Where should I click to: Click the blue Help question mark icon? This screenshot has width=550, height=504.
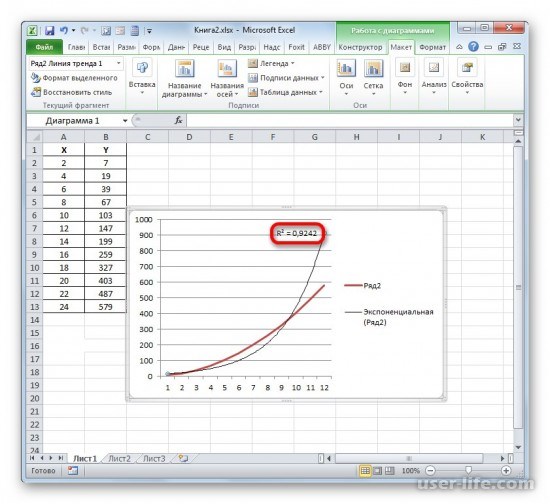point(473,47)
